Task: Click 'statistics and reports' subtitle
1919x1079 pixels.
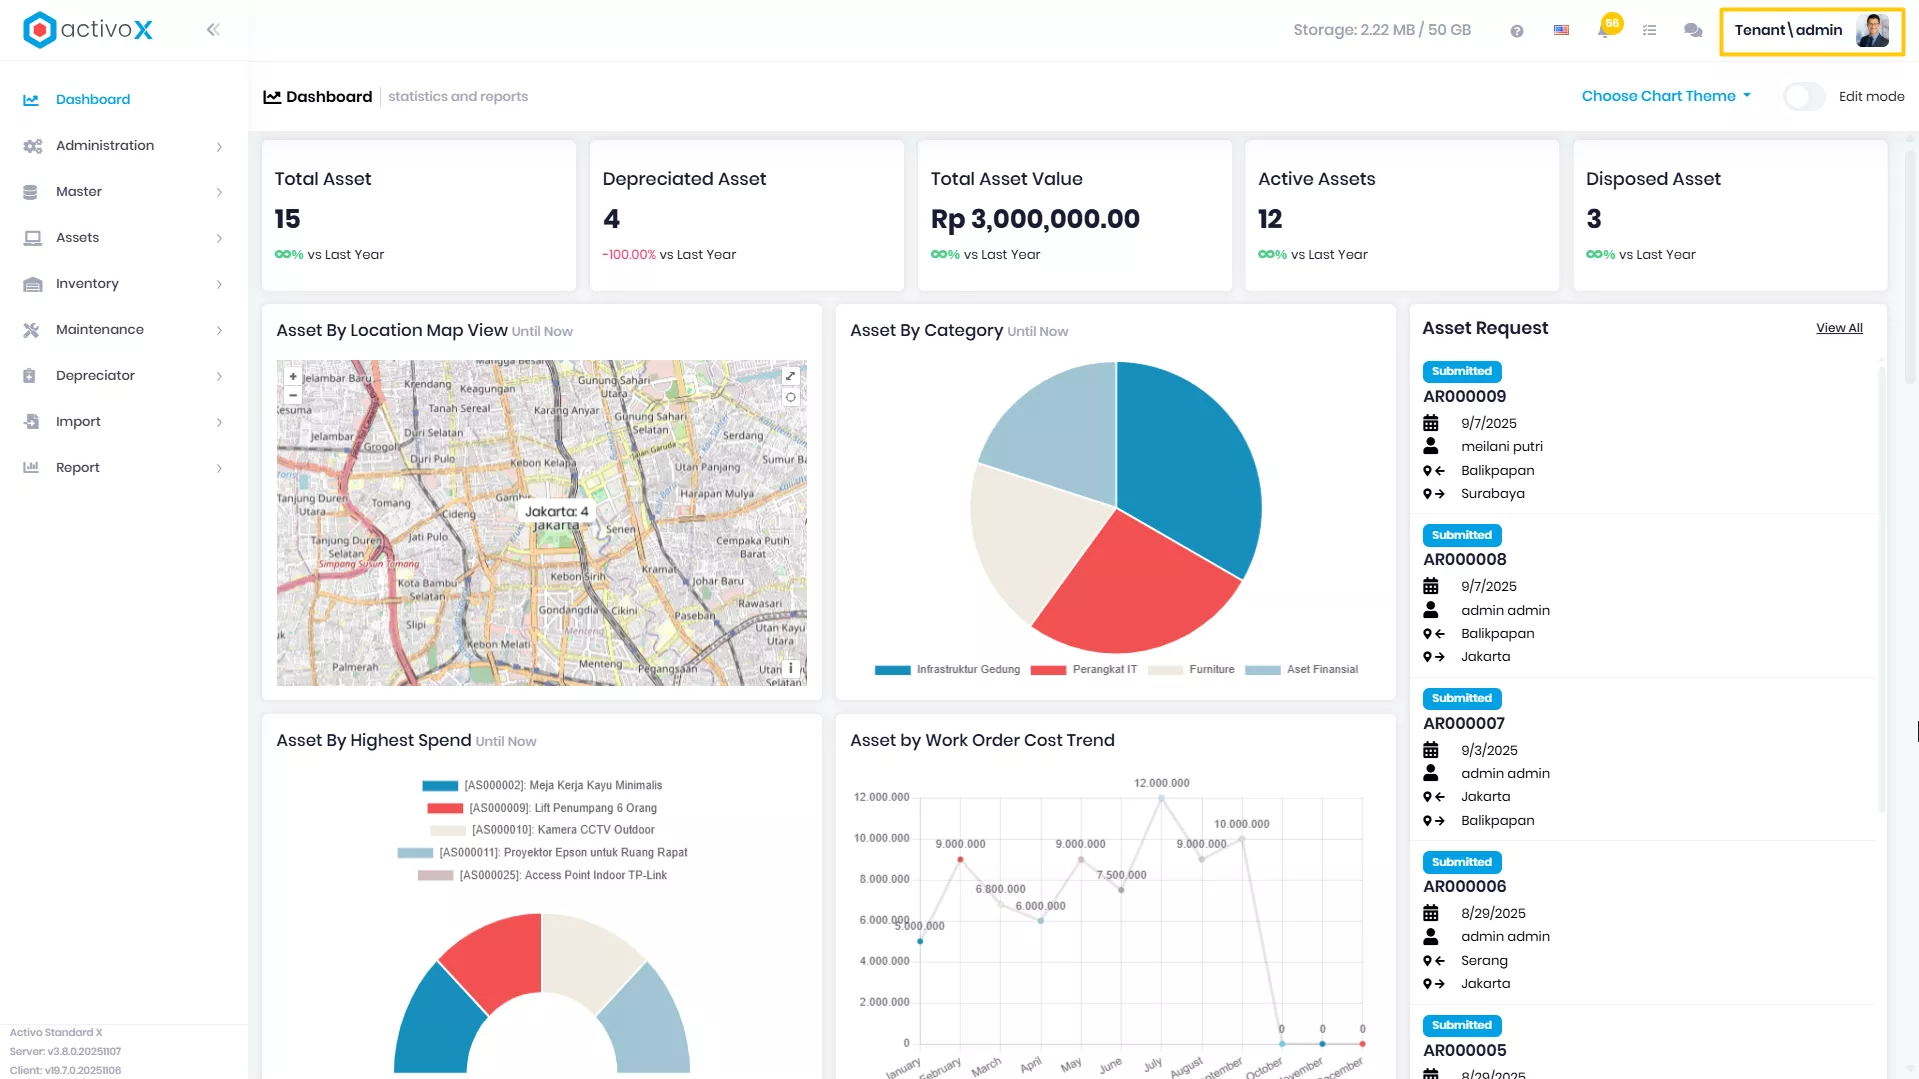Action: coord(458,97)
